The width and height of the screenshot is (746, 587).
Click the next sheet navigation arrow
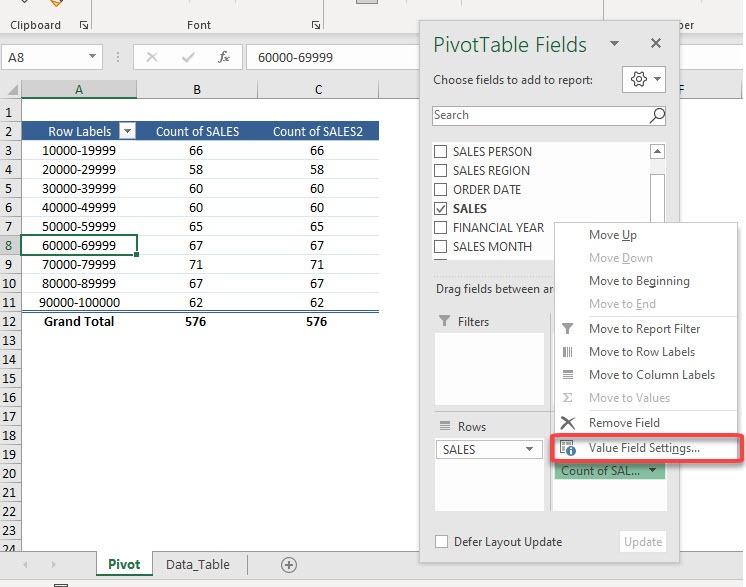tap(53, 565)
